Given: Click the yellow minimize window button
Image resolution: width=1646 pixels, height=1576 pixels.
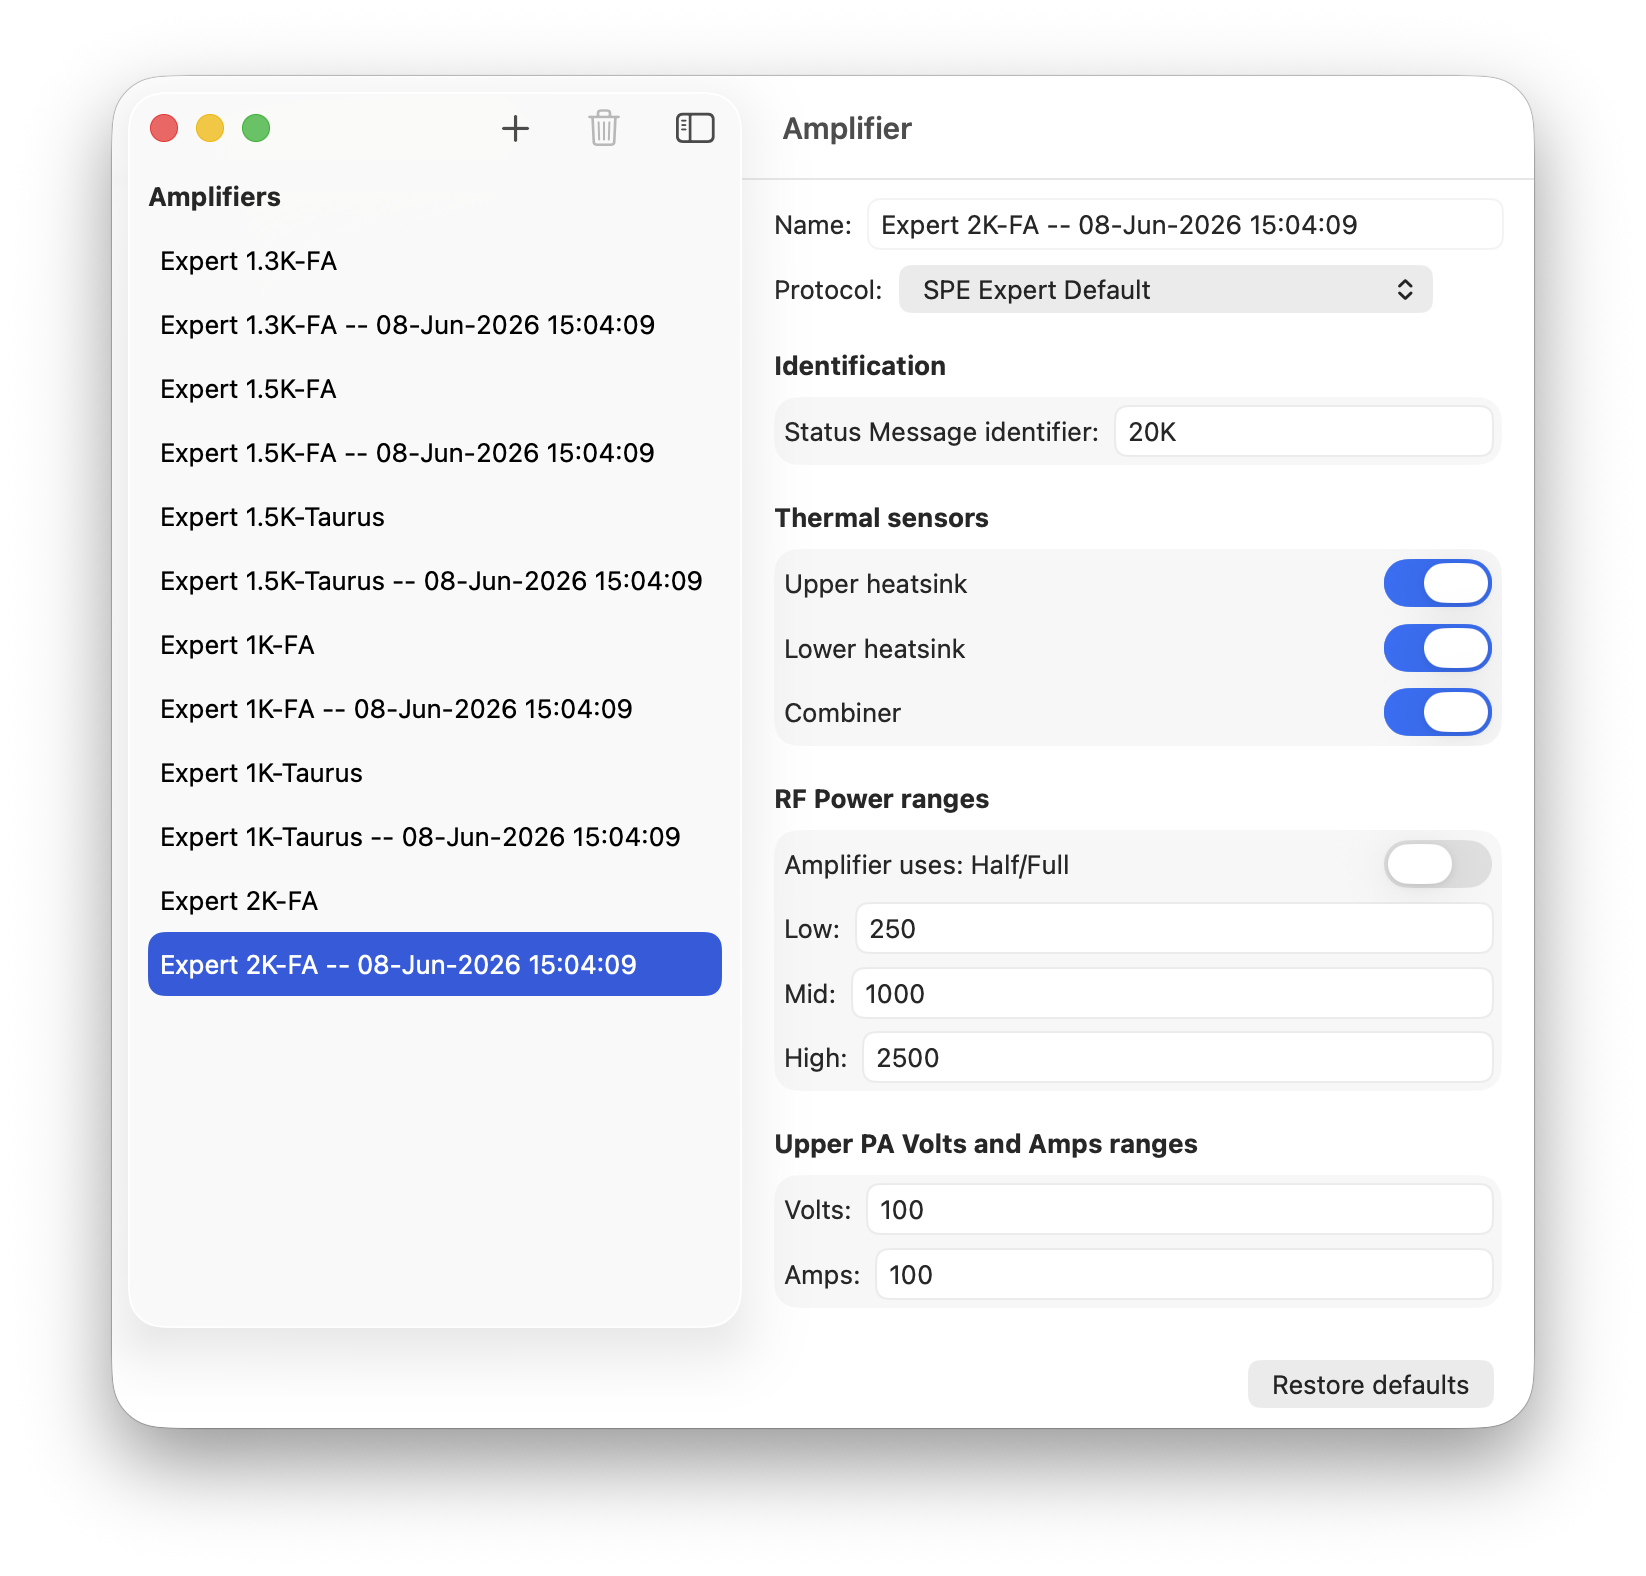Looking at the screenshot, I should (210, 128).
